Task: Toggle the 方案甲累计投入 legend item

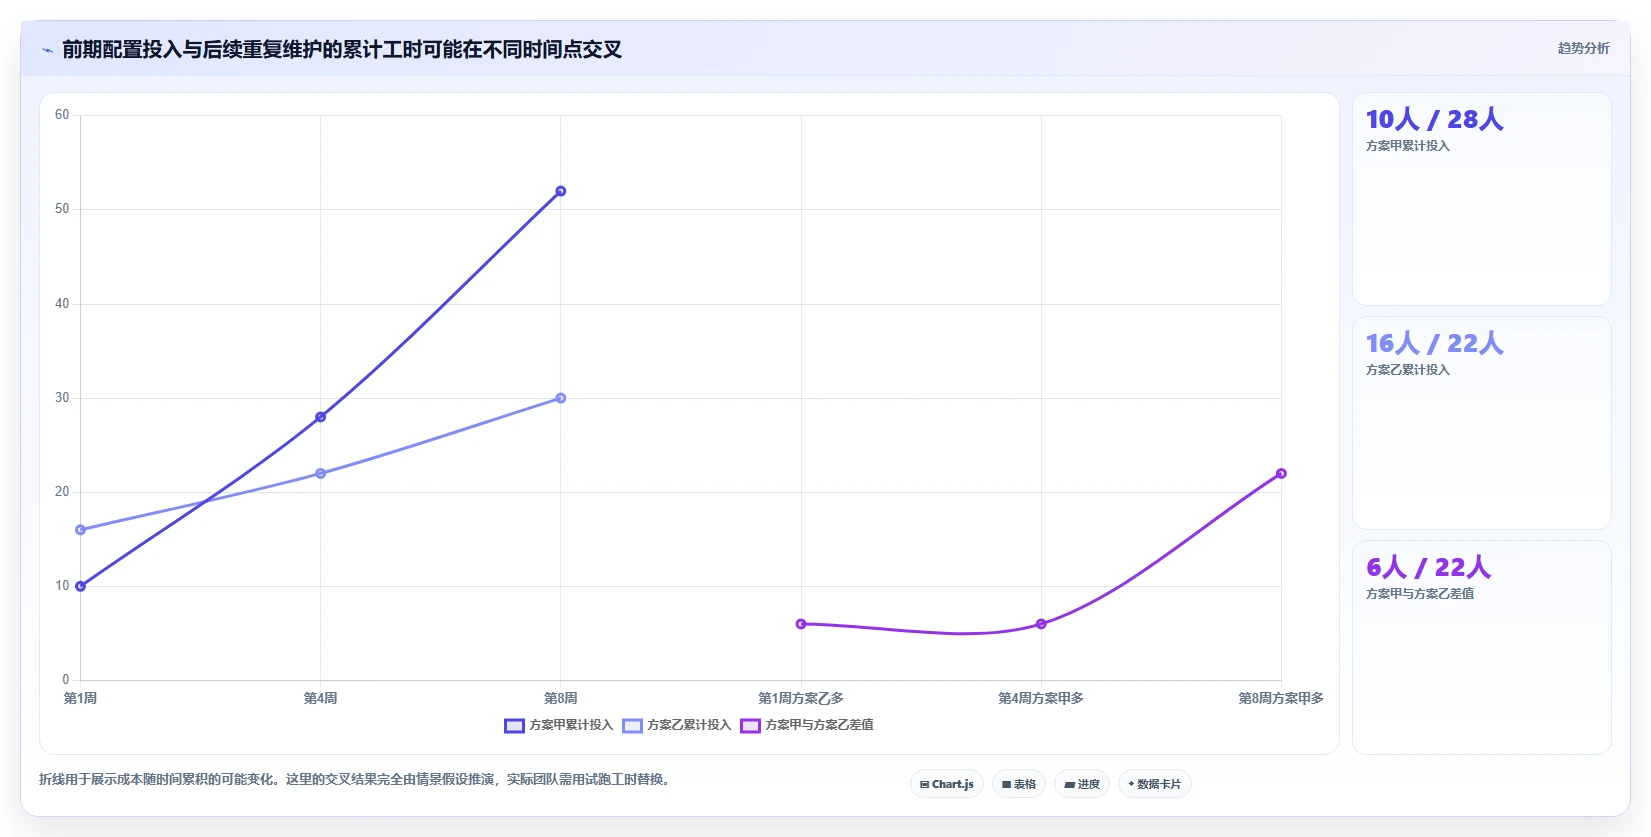Action: (559, 725)
